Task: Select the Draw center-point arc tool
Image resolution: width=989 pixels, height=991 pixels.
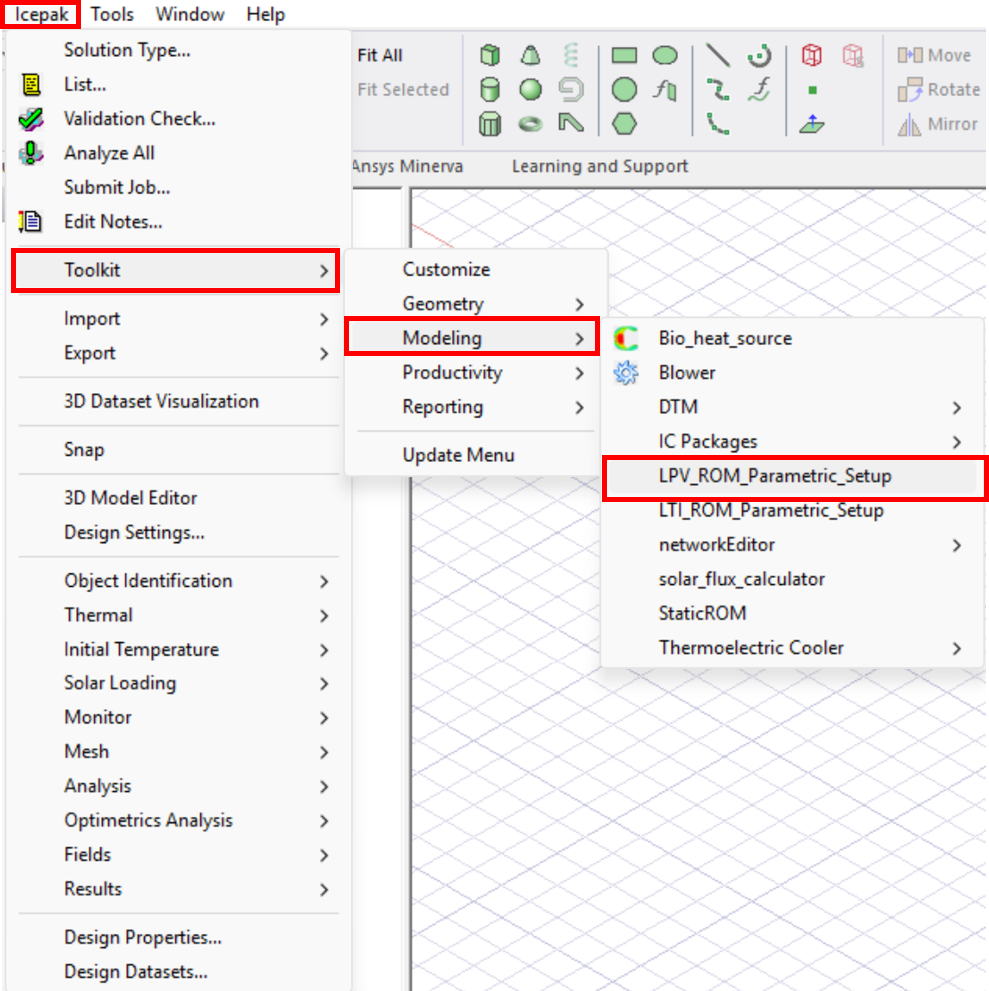Action: (x=759, y=56)
